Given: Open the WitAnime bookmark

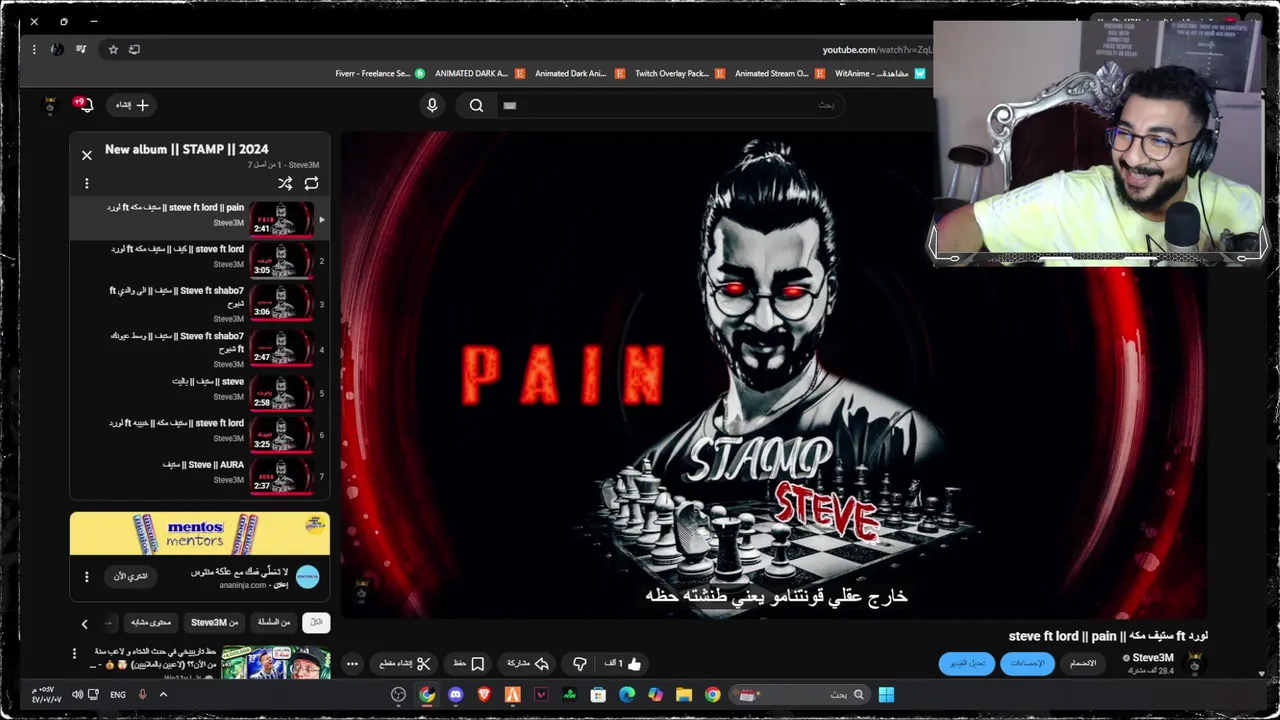Looking at the screenshot, I should click(880, 74).
